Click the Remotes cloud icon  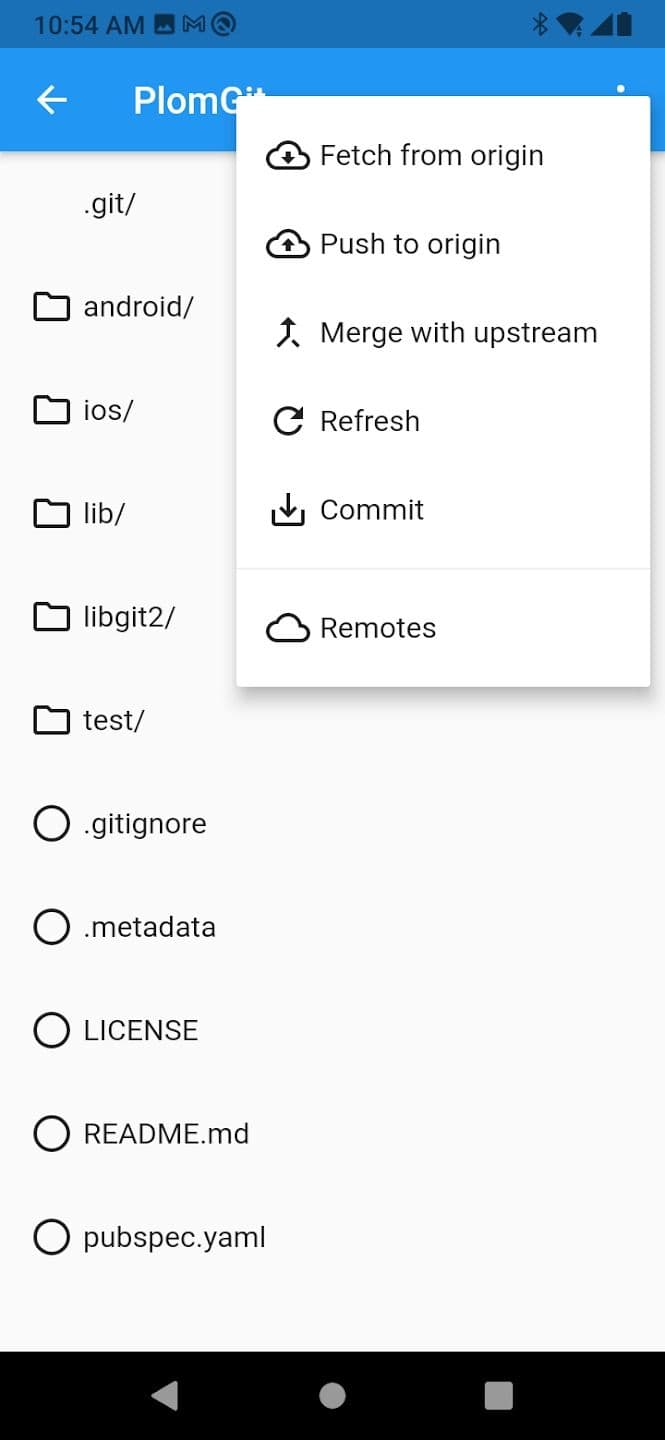[288, 627]
